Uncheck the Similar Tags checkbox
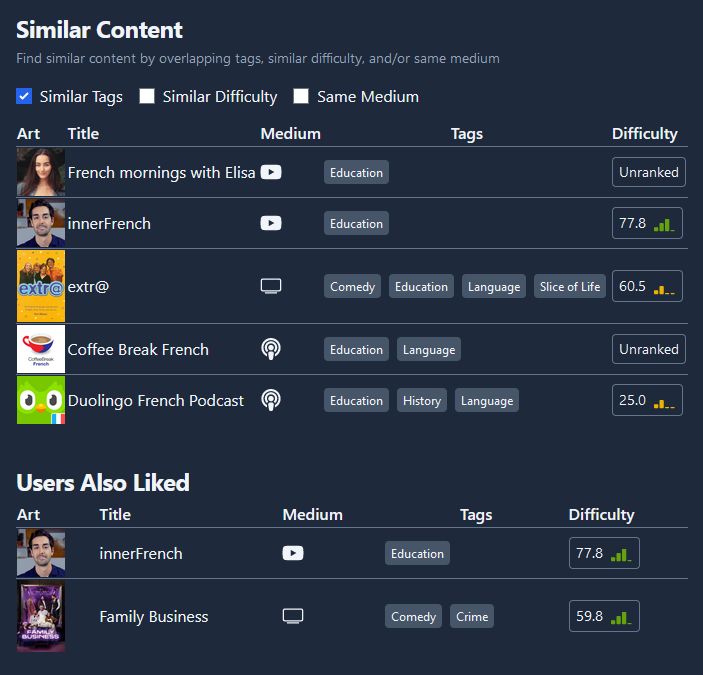The width and height of the screenshot is (703, 675). 24,96
